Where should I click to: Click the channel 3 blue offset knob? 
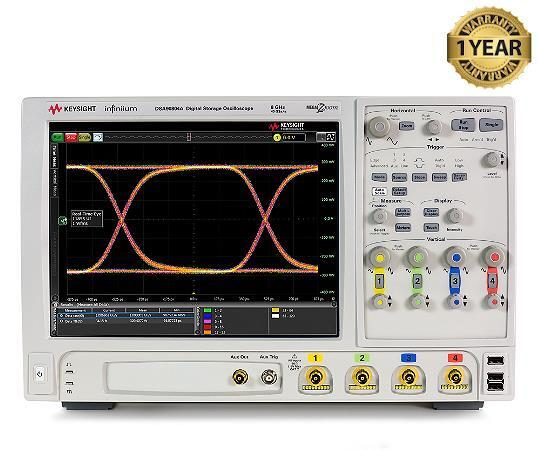click(456, 302)
